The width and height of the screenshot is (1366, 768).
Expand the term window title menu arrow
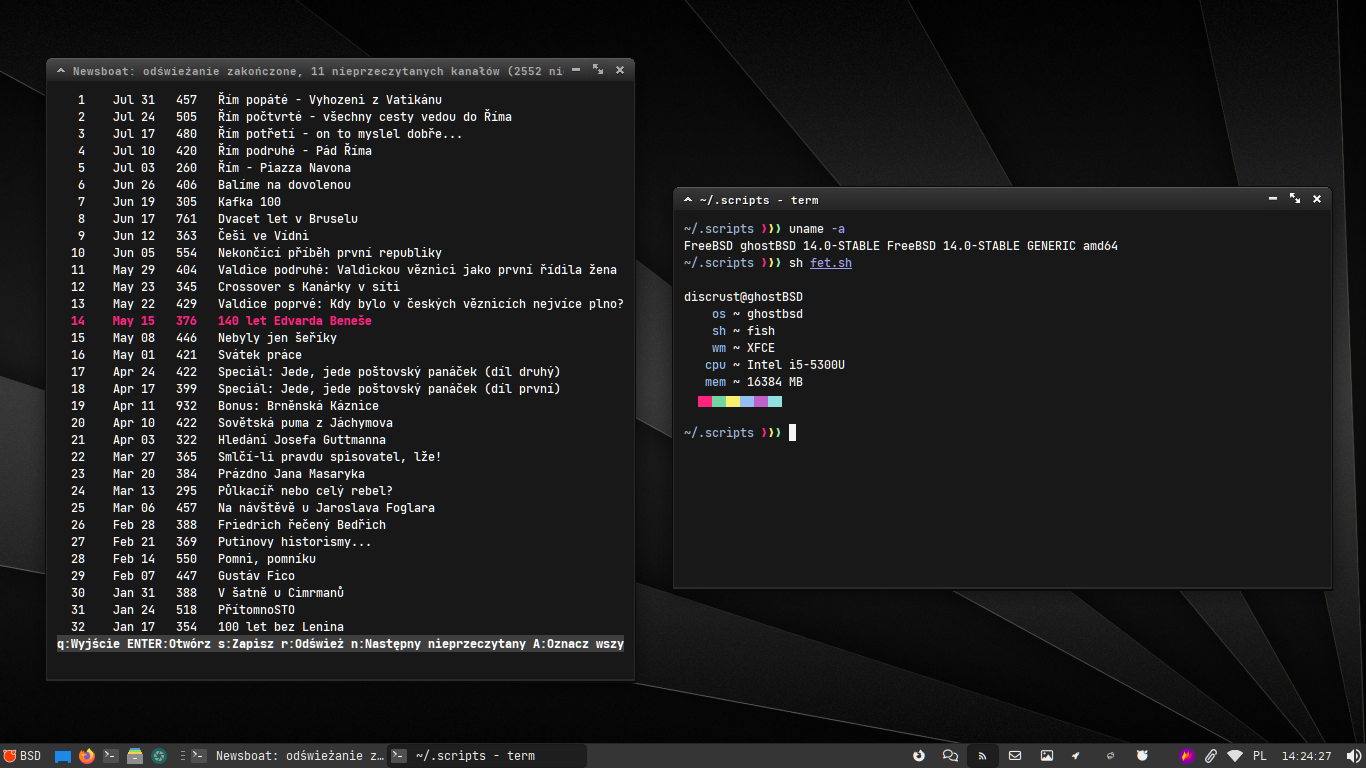tap(688, 200)
